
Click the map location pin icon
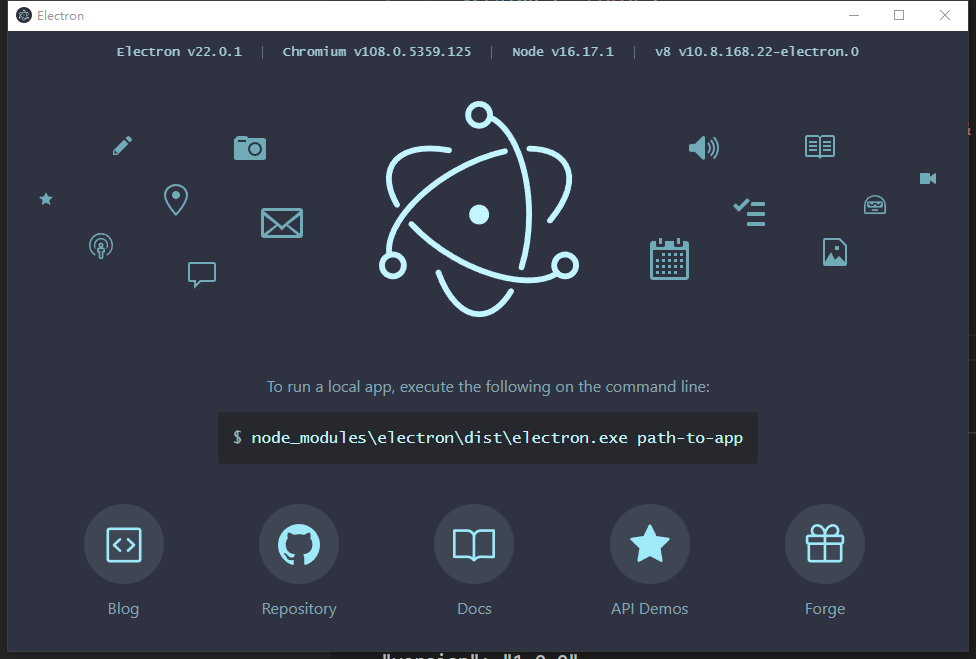[176, 200]
